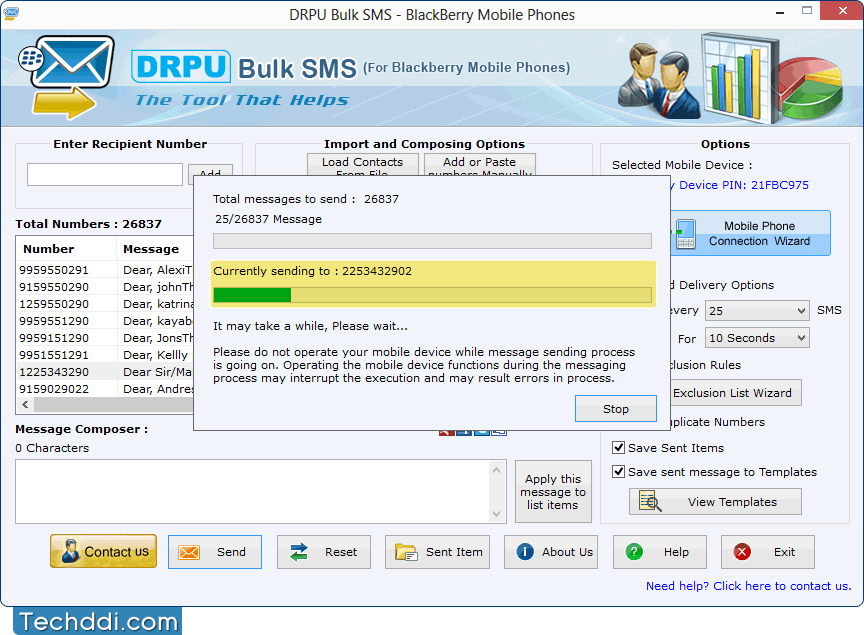Click the Help question mark icon
Image resolution: width=864 pixels, height=635 pixels.
(634, 551)
